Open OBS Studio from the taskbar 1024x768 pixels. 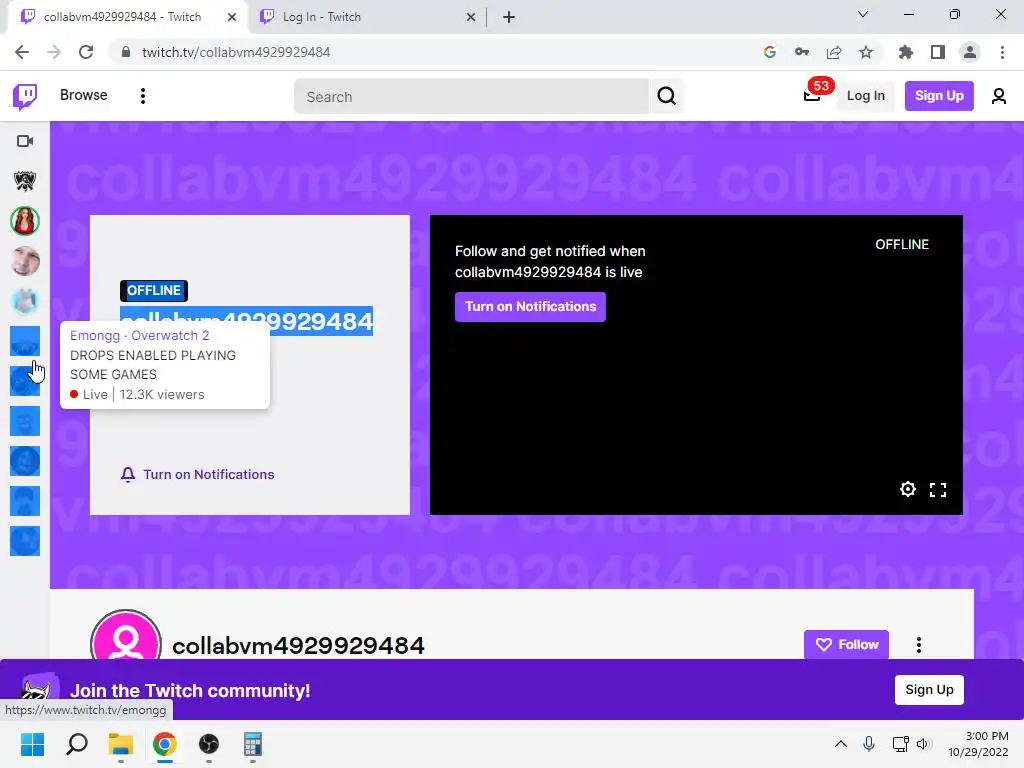pos(209,744)
